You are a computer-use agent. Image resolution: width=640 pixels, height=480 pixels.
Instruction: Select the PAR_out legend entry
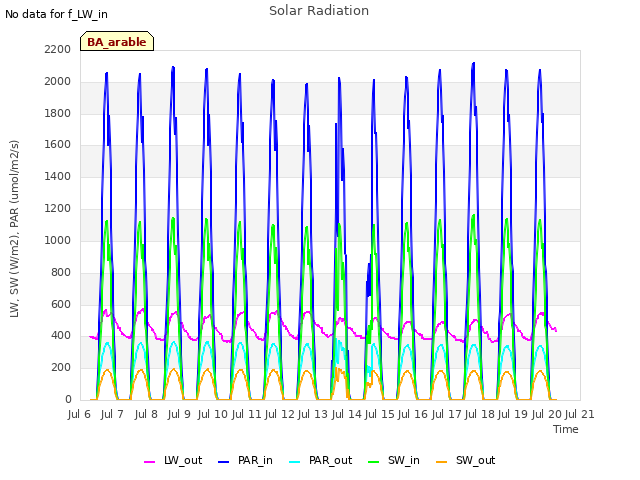click(x=320, y=460)
